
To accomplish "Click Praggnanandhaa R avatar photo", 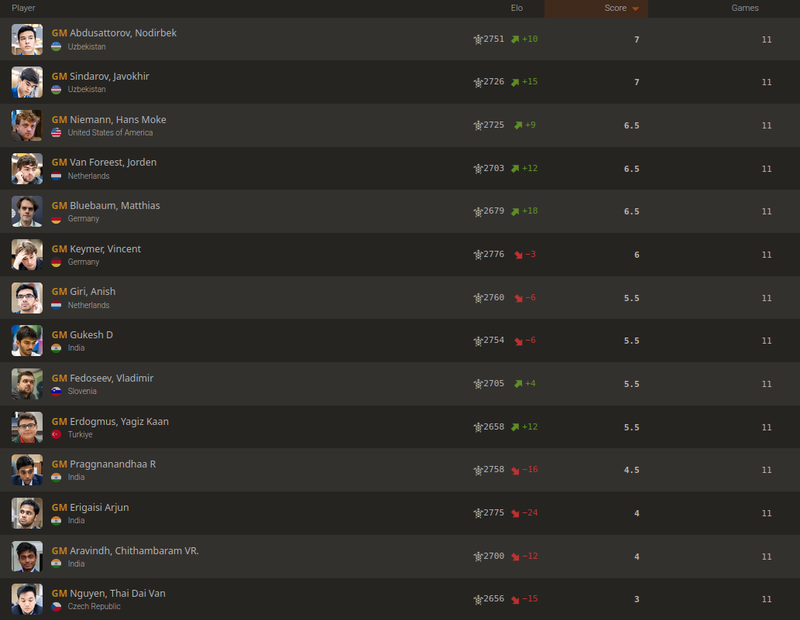I will [27, 470].
